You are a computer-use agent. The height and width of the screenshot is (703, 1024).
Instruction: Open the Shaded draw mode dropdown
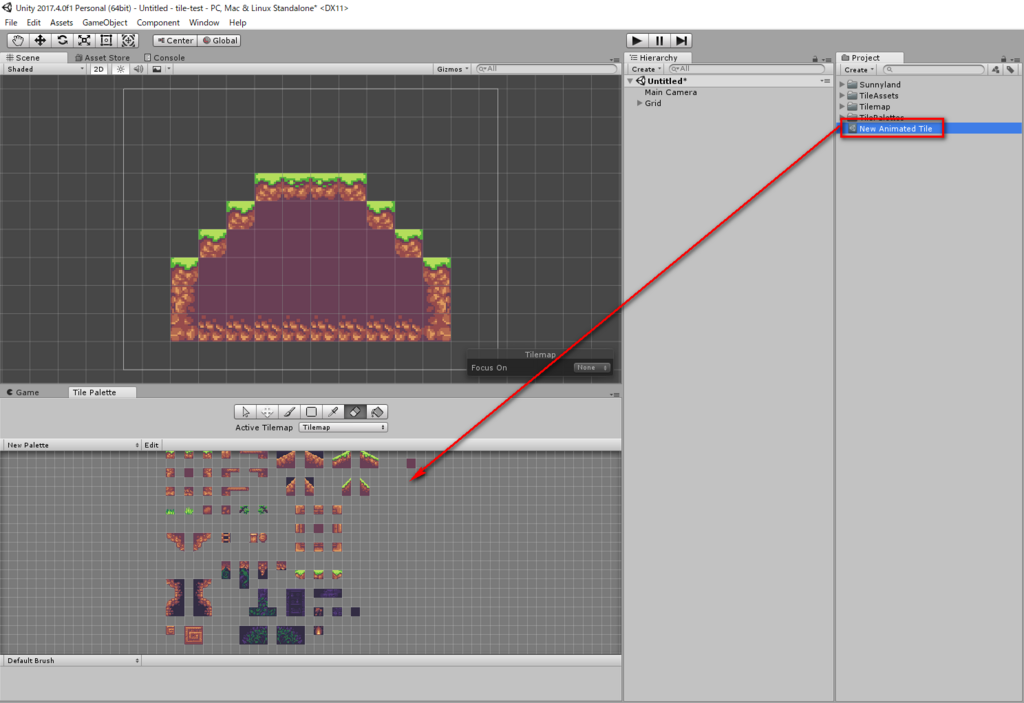45,69
